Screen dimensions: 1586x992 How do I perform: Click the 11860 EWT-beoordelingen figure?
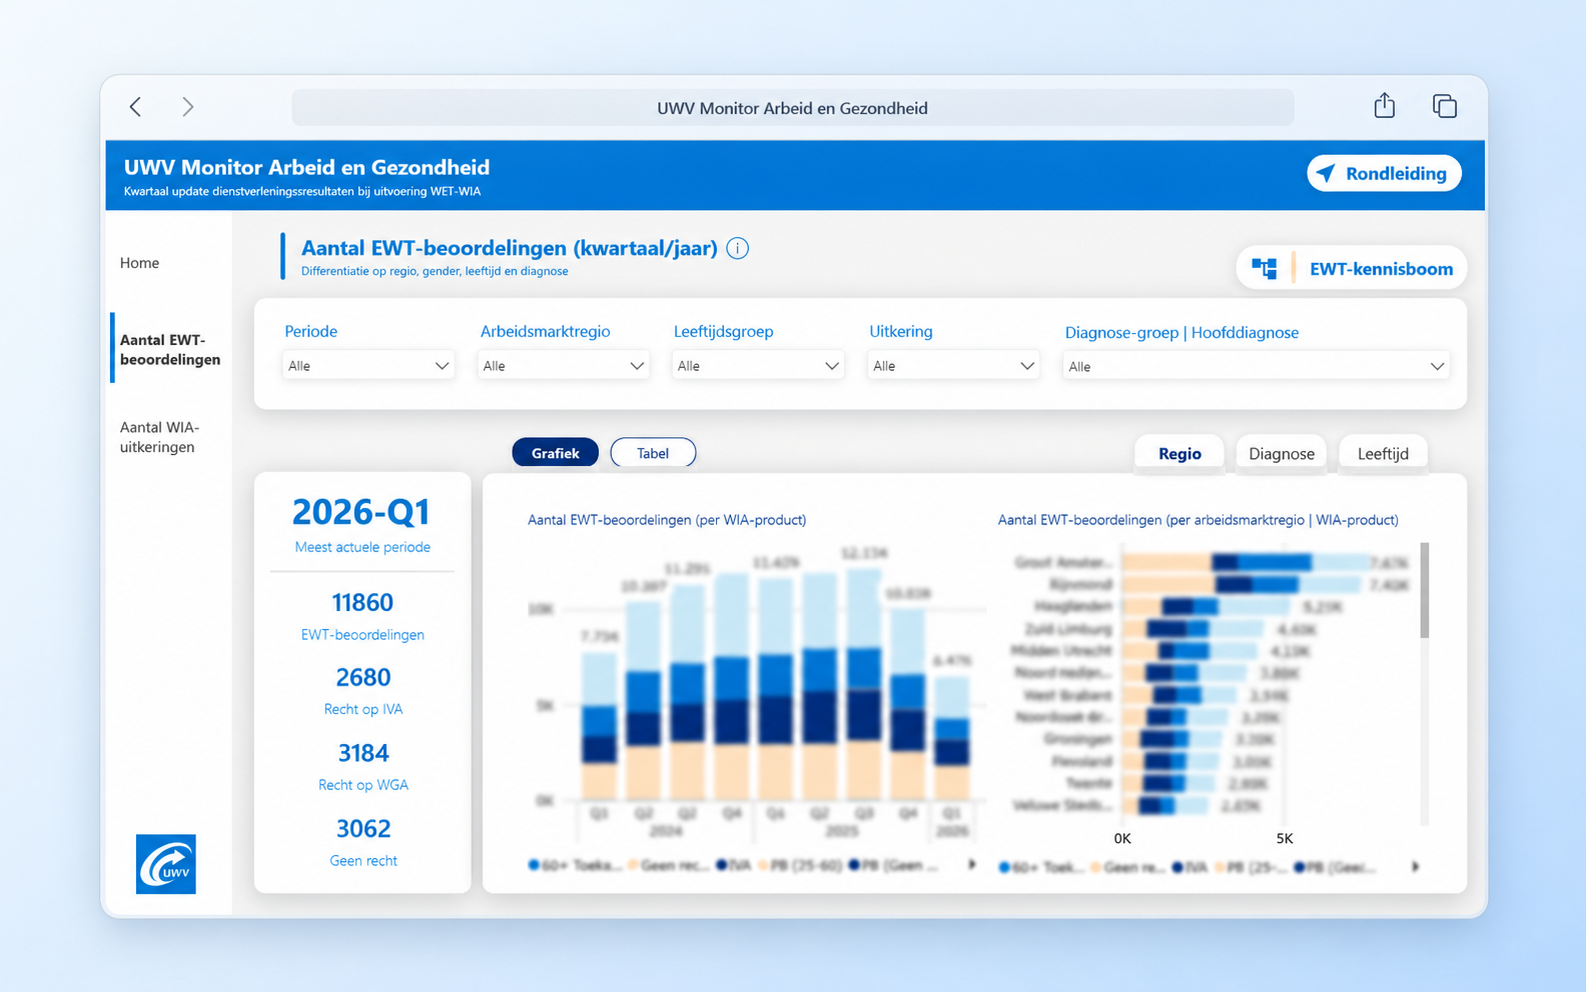point(362,603)
